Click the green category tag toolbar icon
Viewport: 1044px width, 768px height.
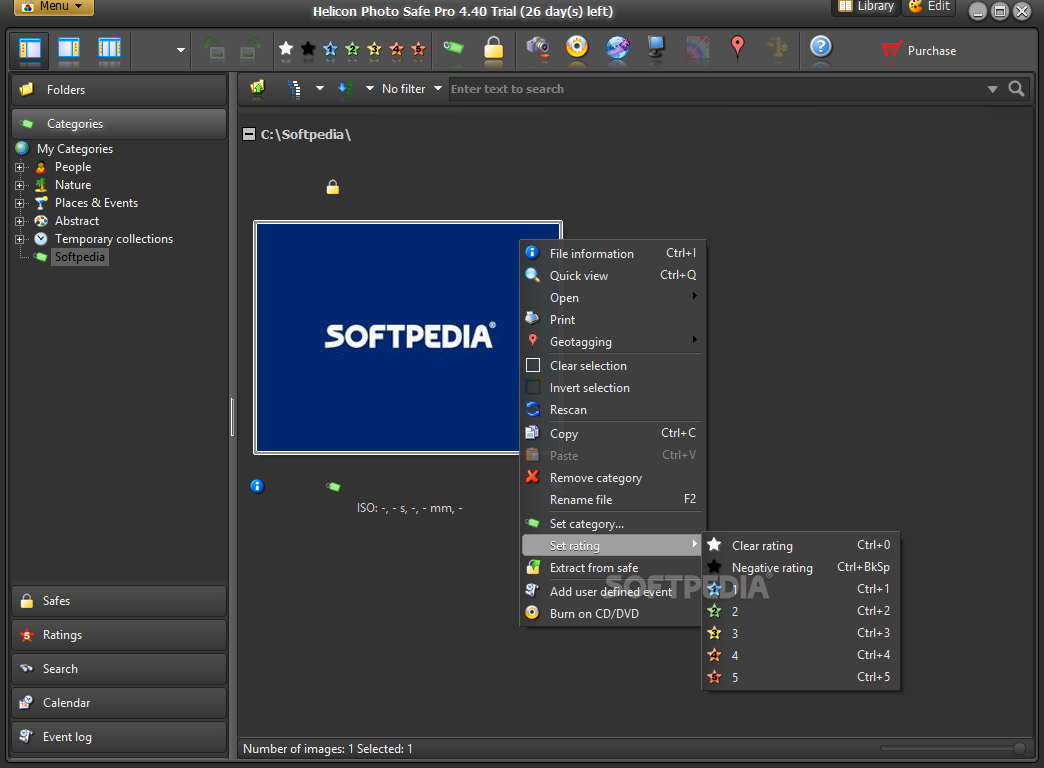point(453,47)
